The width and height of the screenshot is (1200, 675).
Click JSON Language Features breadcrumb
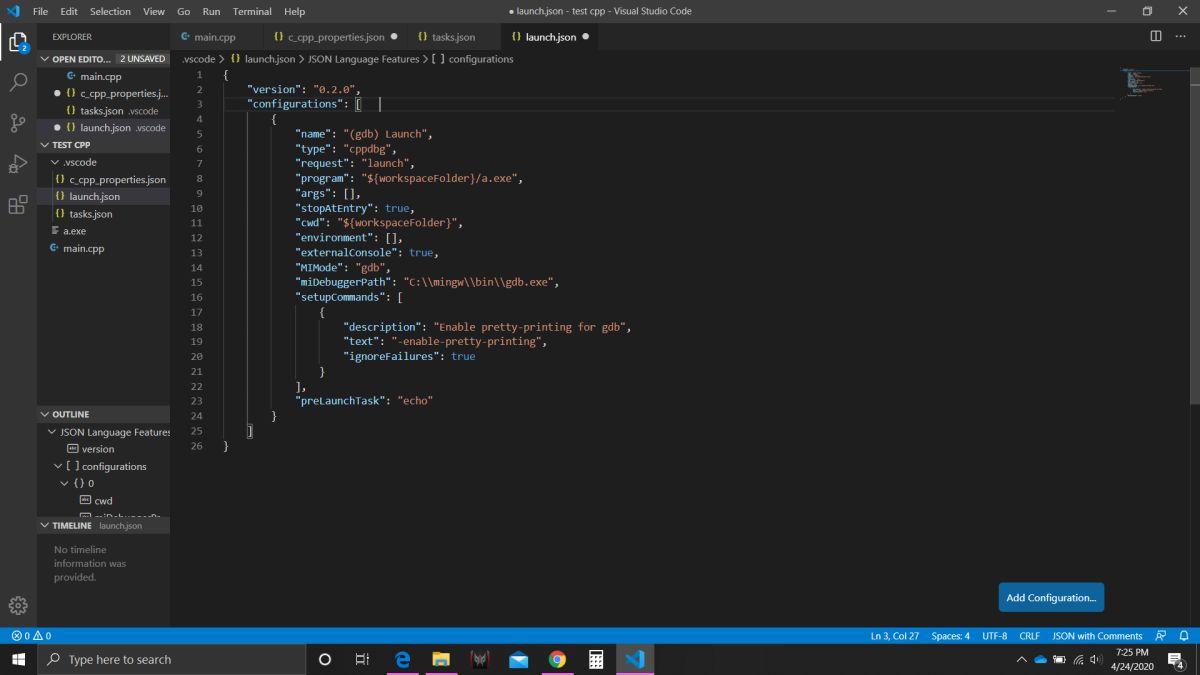tap(363, 59)
